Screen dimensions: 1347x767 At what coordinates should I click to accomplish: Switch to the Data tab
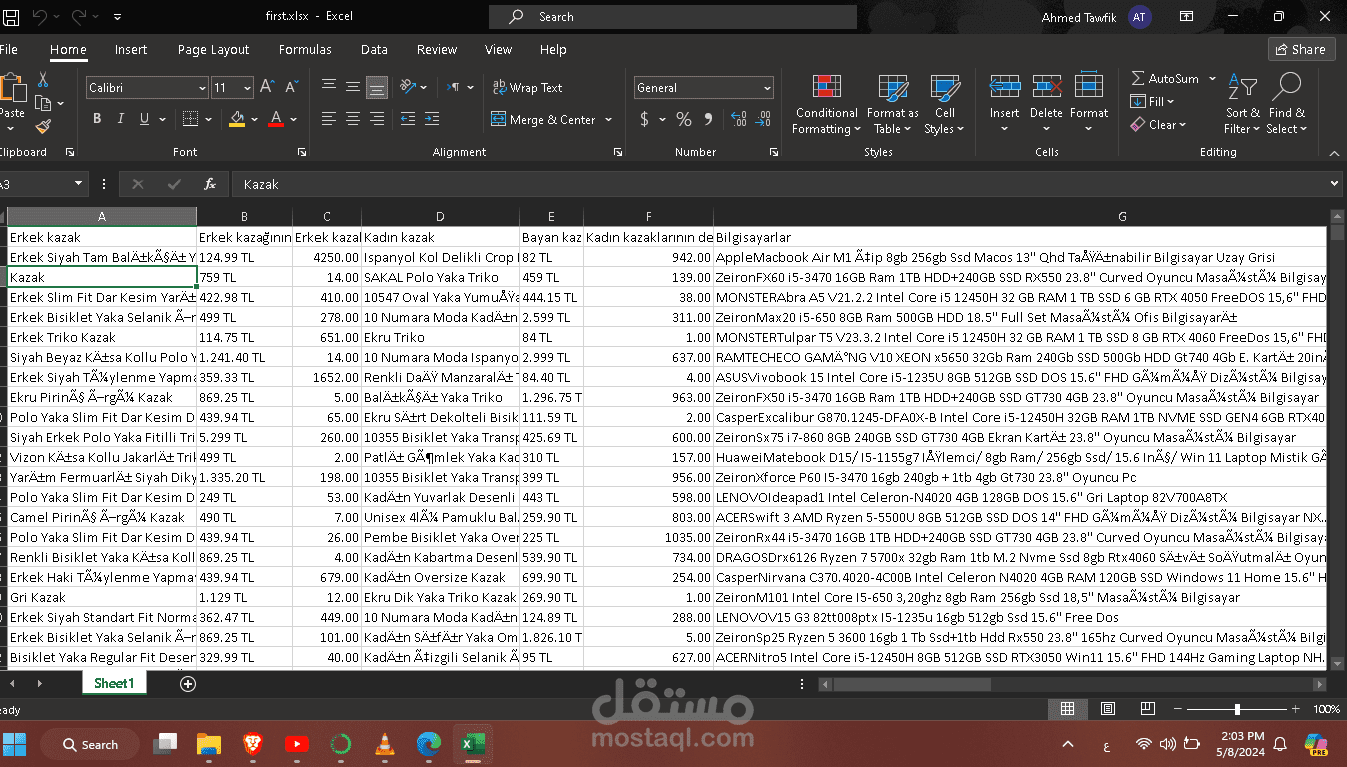click(375, 49)
